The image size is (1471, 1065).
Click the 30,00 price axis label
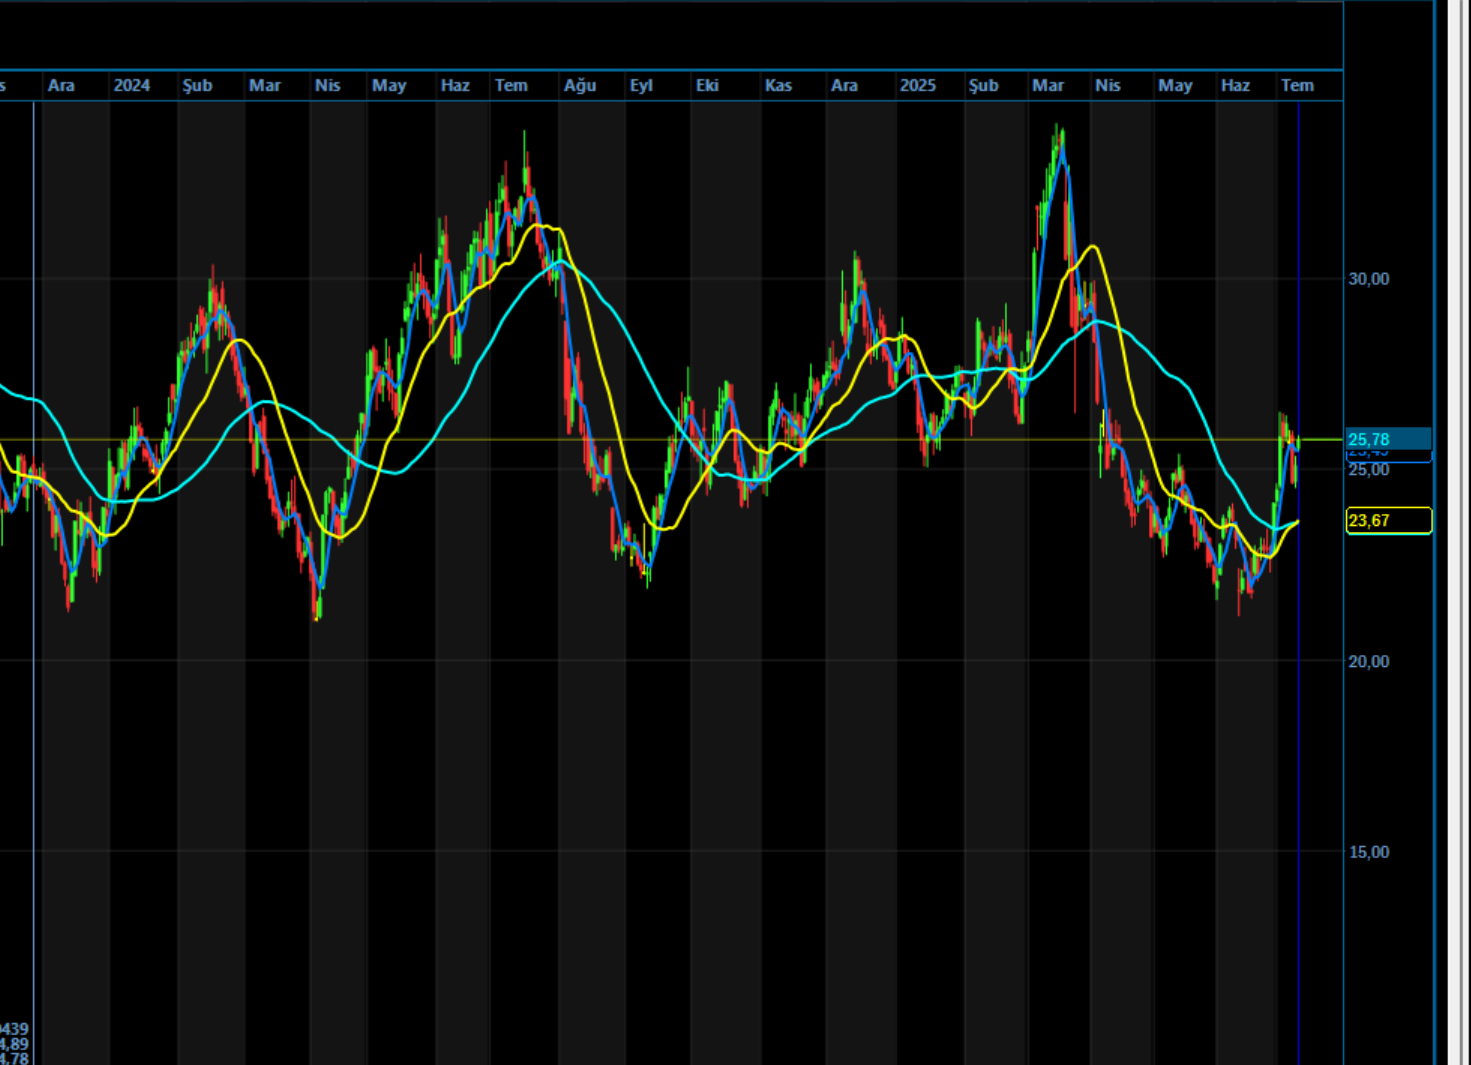[x=1368, y=279]
